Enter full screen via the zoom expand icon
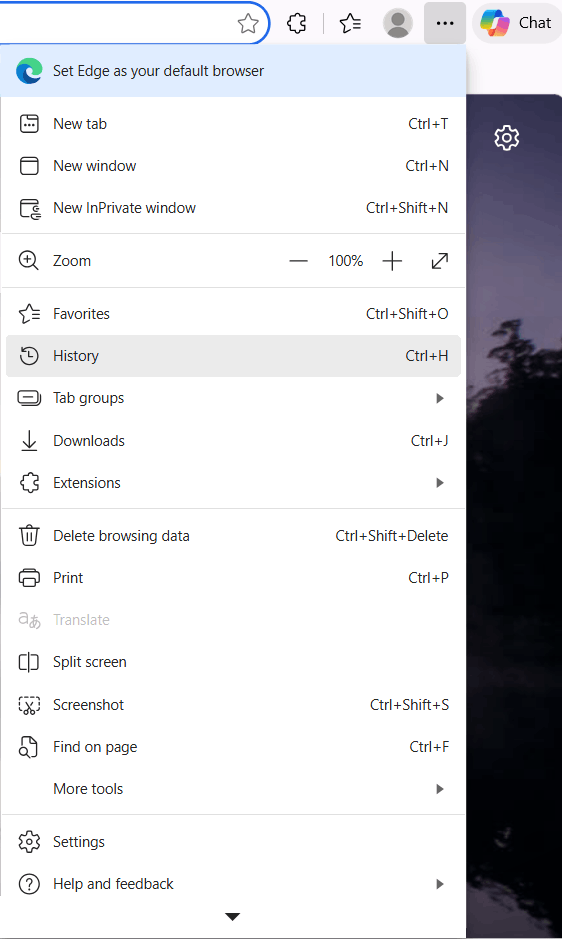562x939 pixels. click(440, 261)
